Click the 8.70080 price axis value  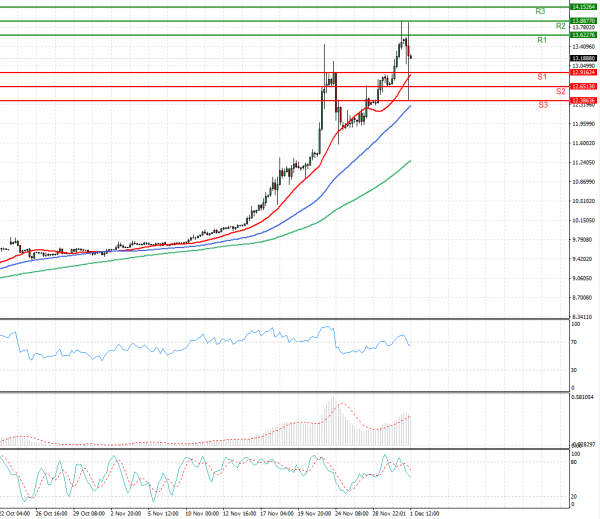[x=582, y=297]
